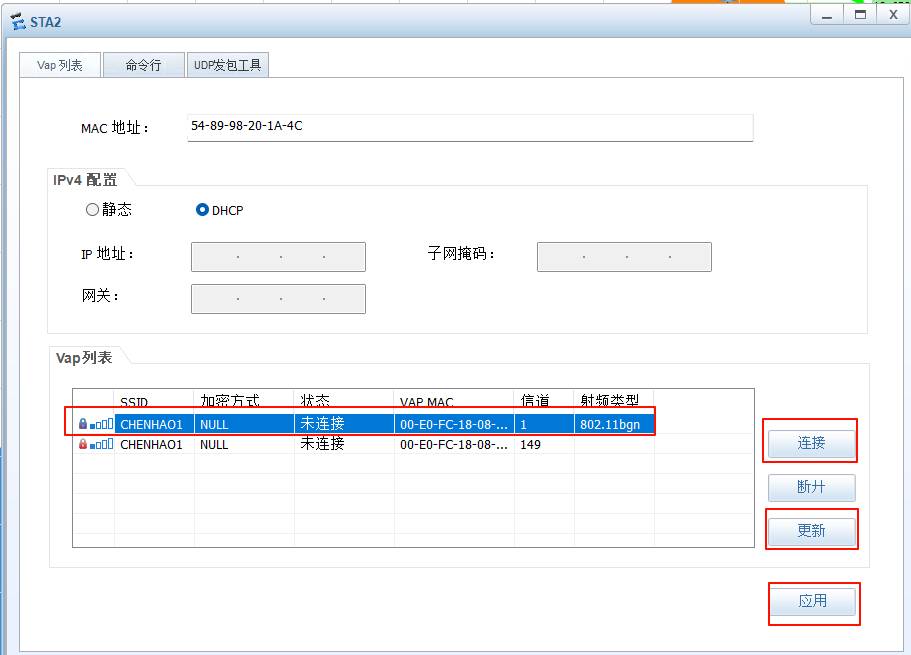This screenshot has width=911, height=655.
Task: Click the channel value 149
Action: click(x=530, y=445)
